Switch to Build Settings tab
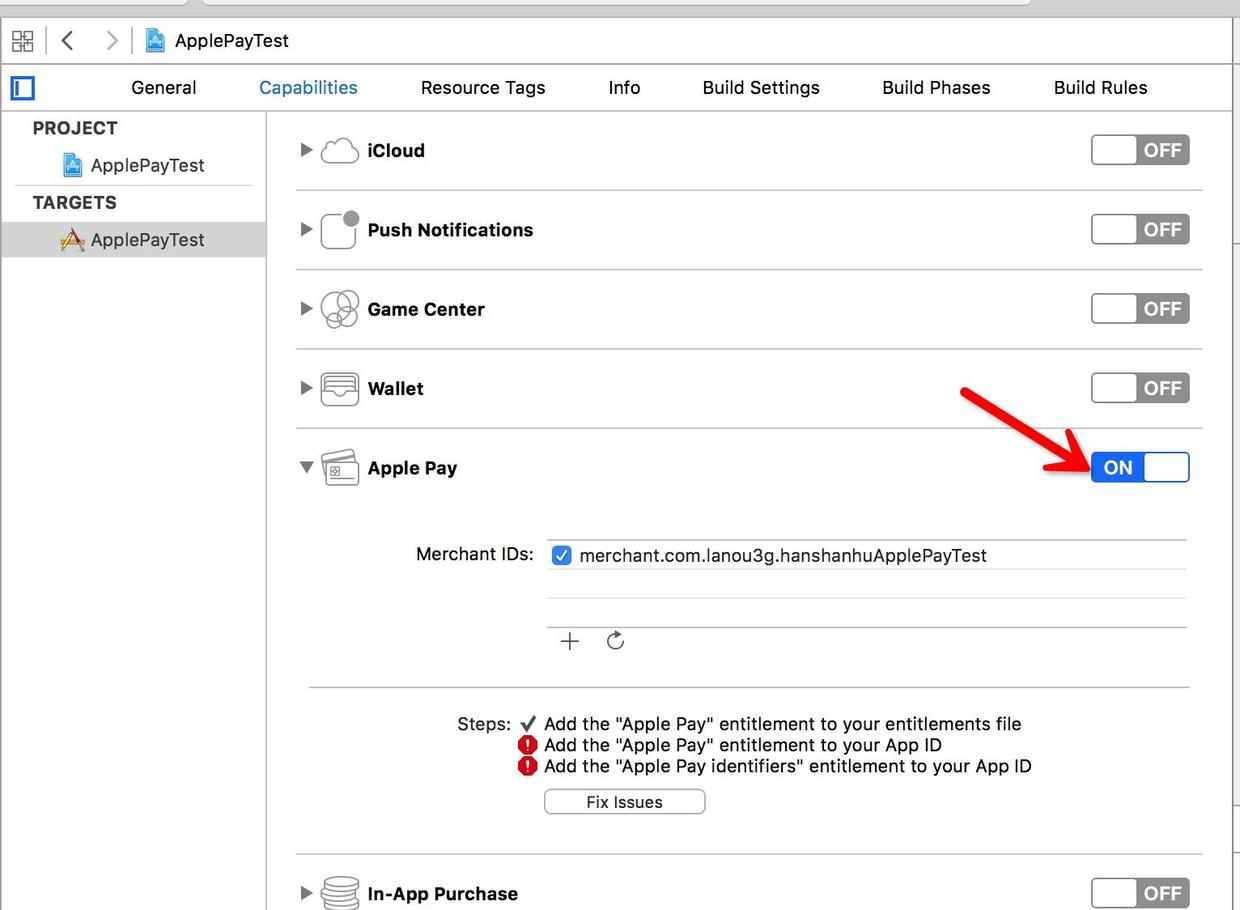Viewport: 1240px width, 910px height. click(761, 88)
